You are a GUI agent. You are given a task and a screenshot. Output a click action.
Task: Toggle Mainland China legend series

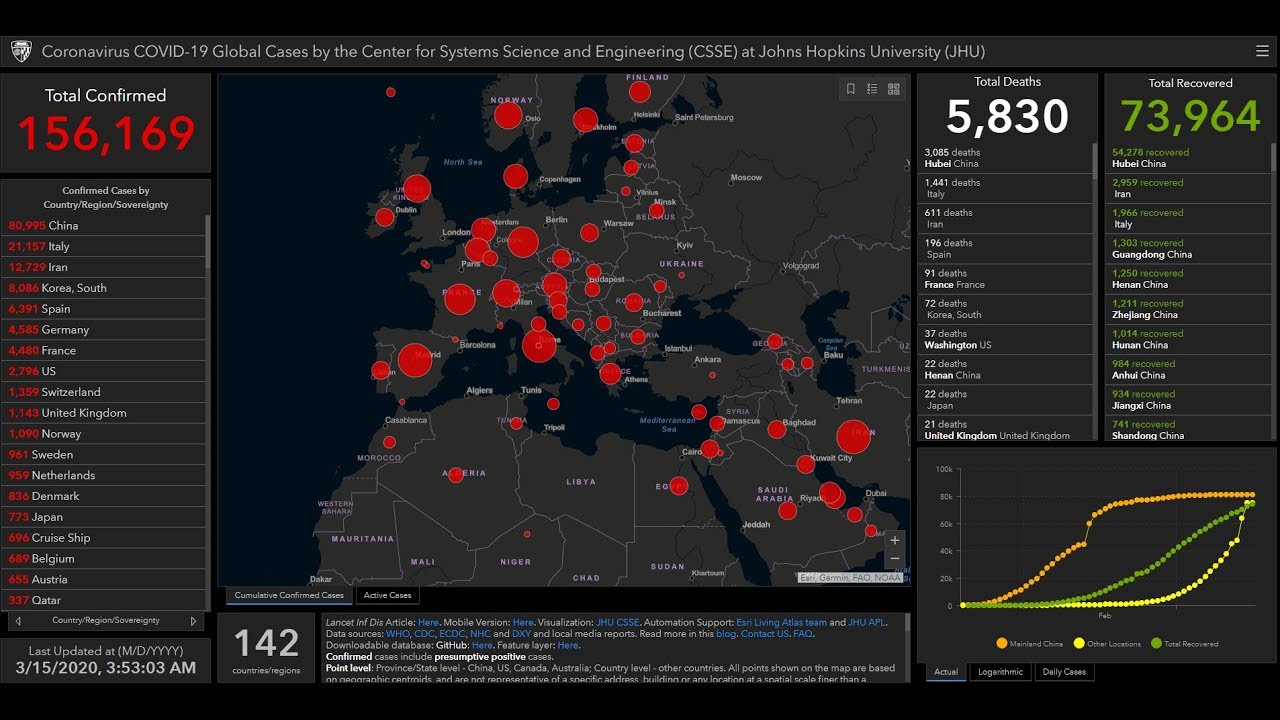1029,644
